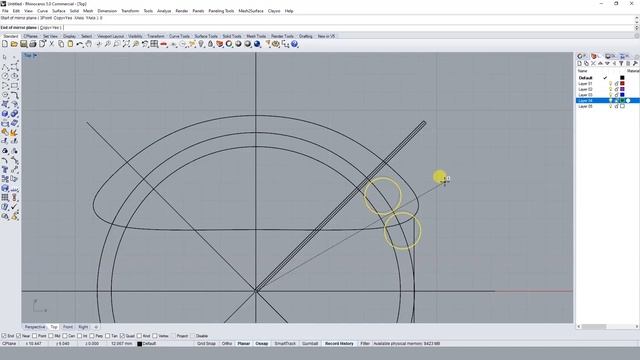Click the Move layer down triangle

coord(607,63)
